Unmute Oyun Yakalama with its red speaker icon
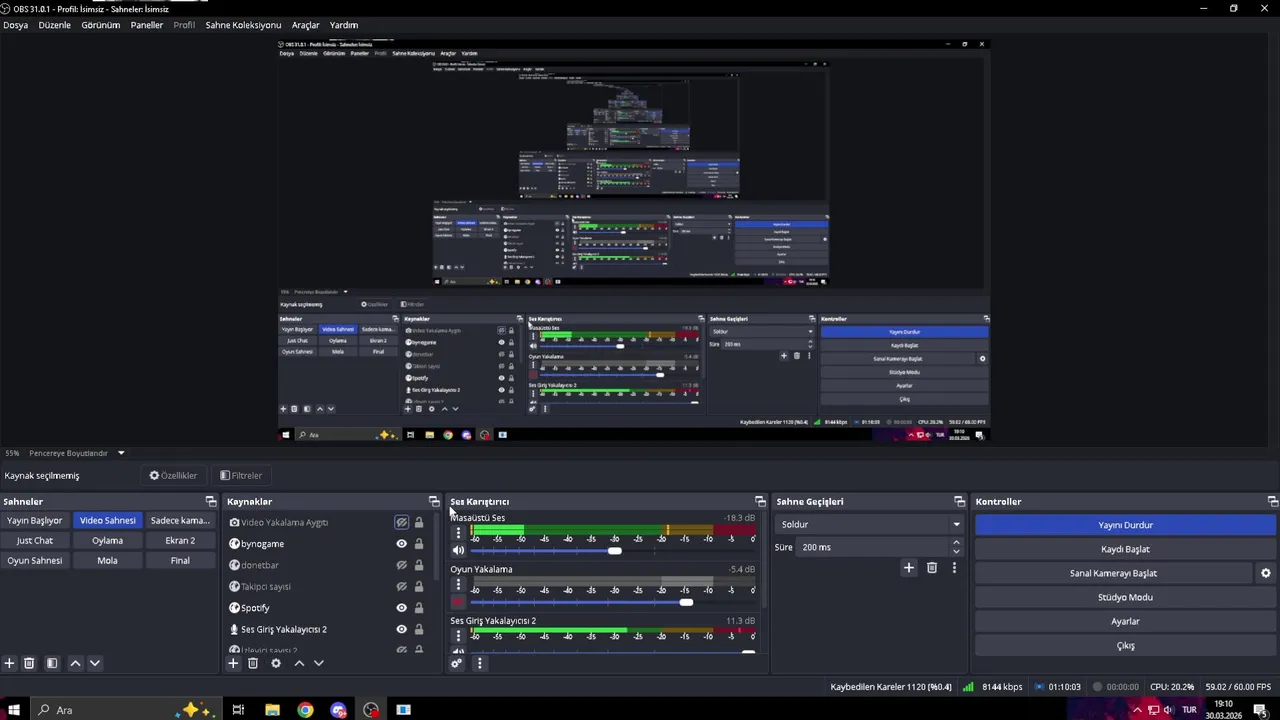Viewport: 1280px width, 720px height. click(459, 602)
